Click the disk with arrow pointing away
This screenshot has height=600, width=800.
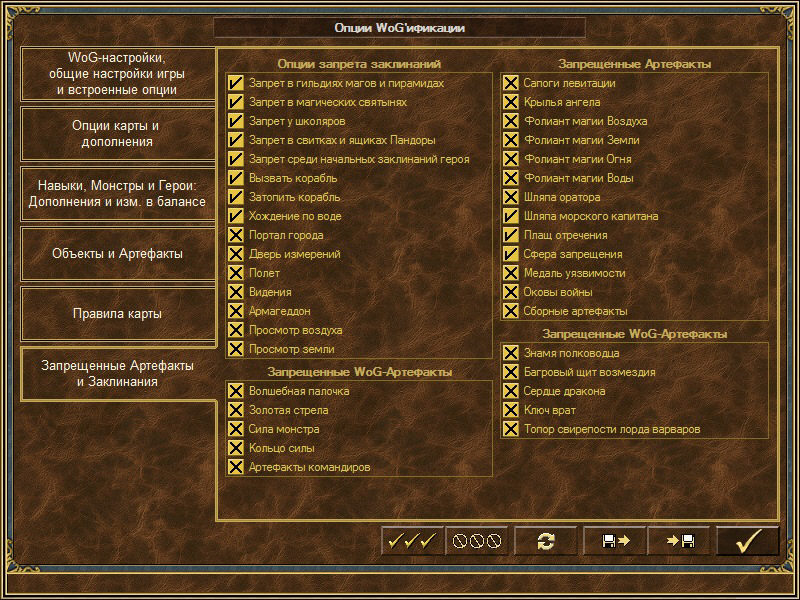point(614,541)
